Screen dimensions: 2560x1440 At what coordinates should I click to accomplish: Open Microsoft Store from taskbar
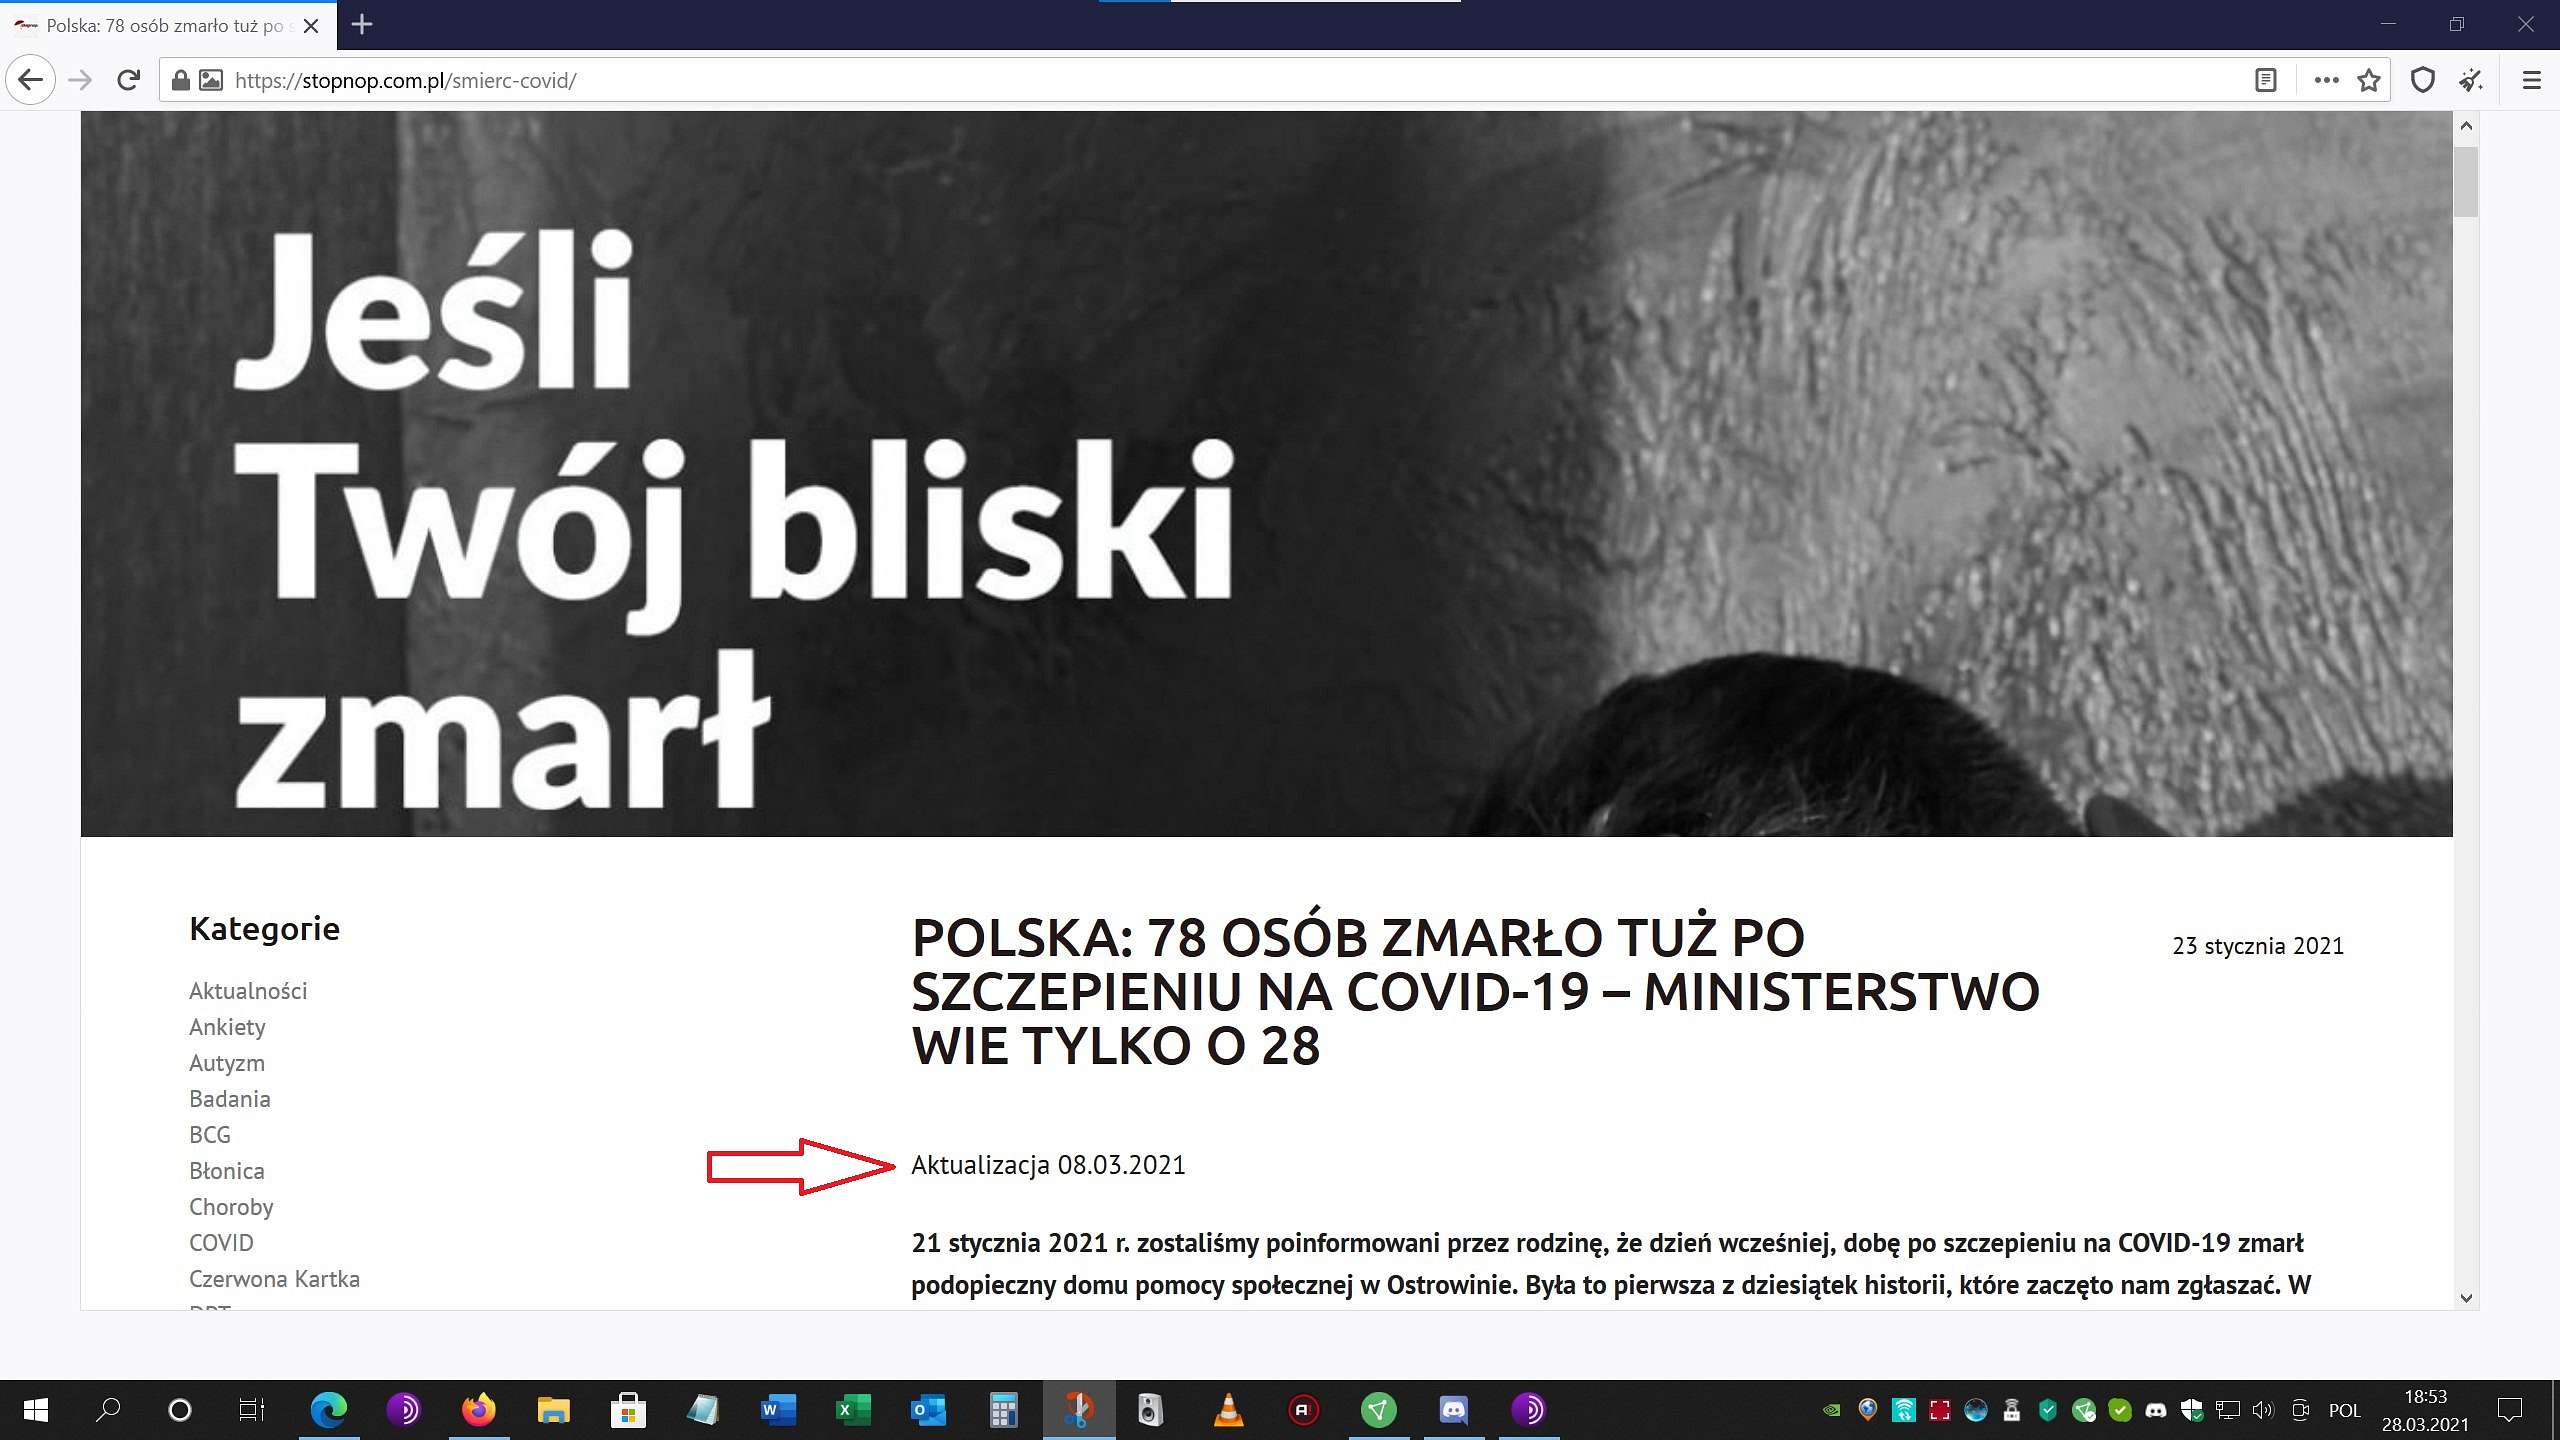coord(628,1410)
